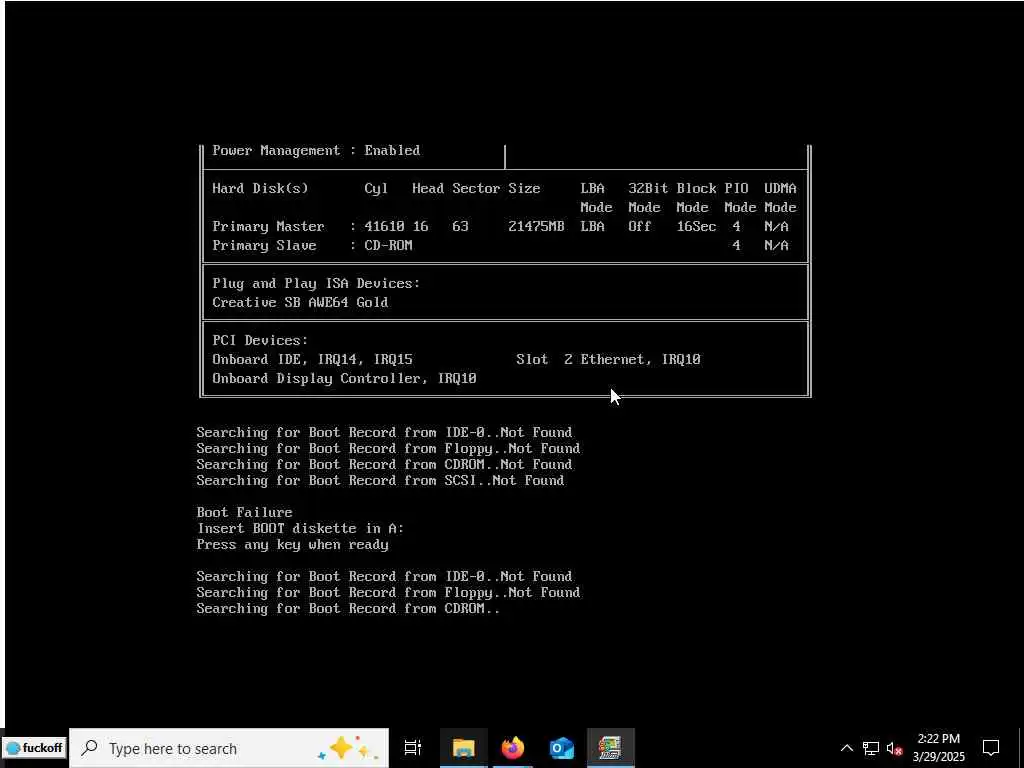The image size is (1024, 768).
Task: Select the emulator app taskbar icon
Action: pos(611,748)
